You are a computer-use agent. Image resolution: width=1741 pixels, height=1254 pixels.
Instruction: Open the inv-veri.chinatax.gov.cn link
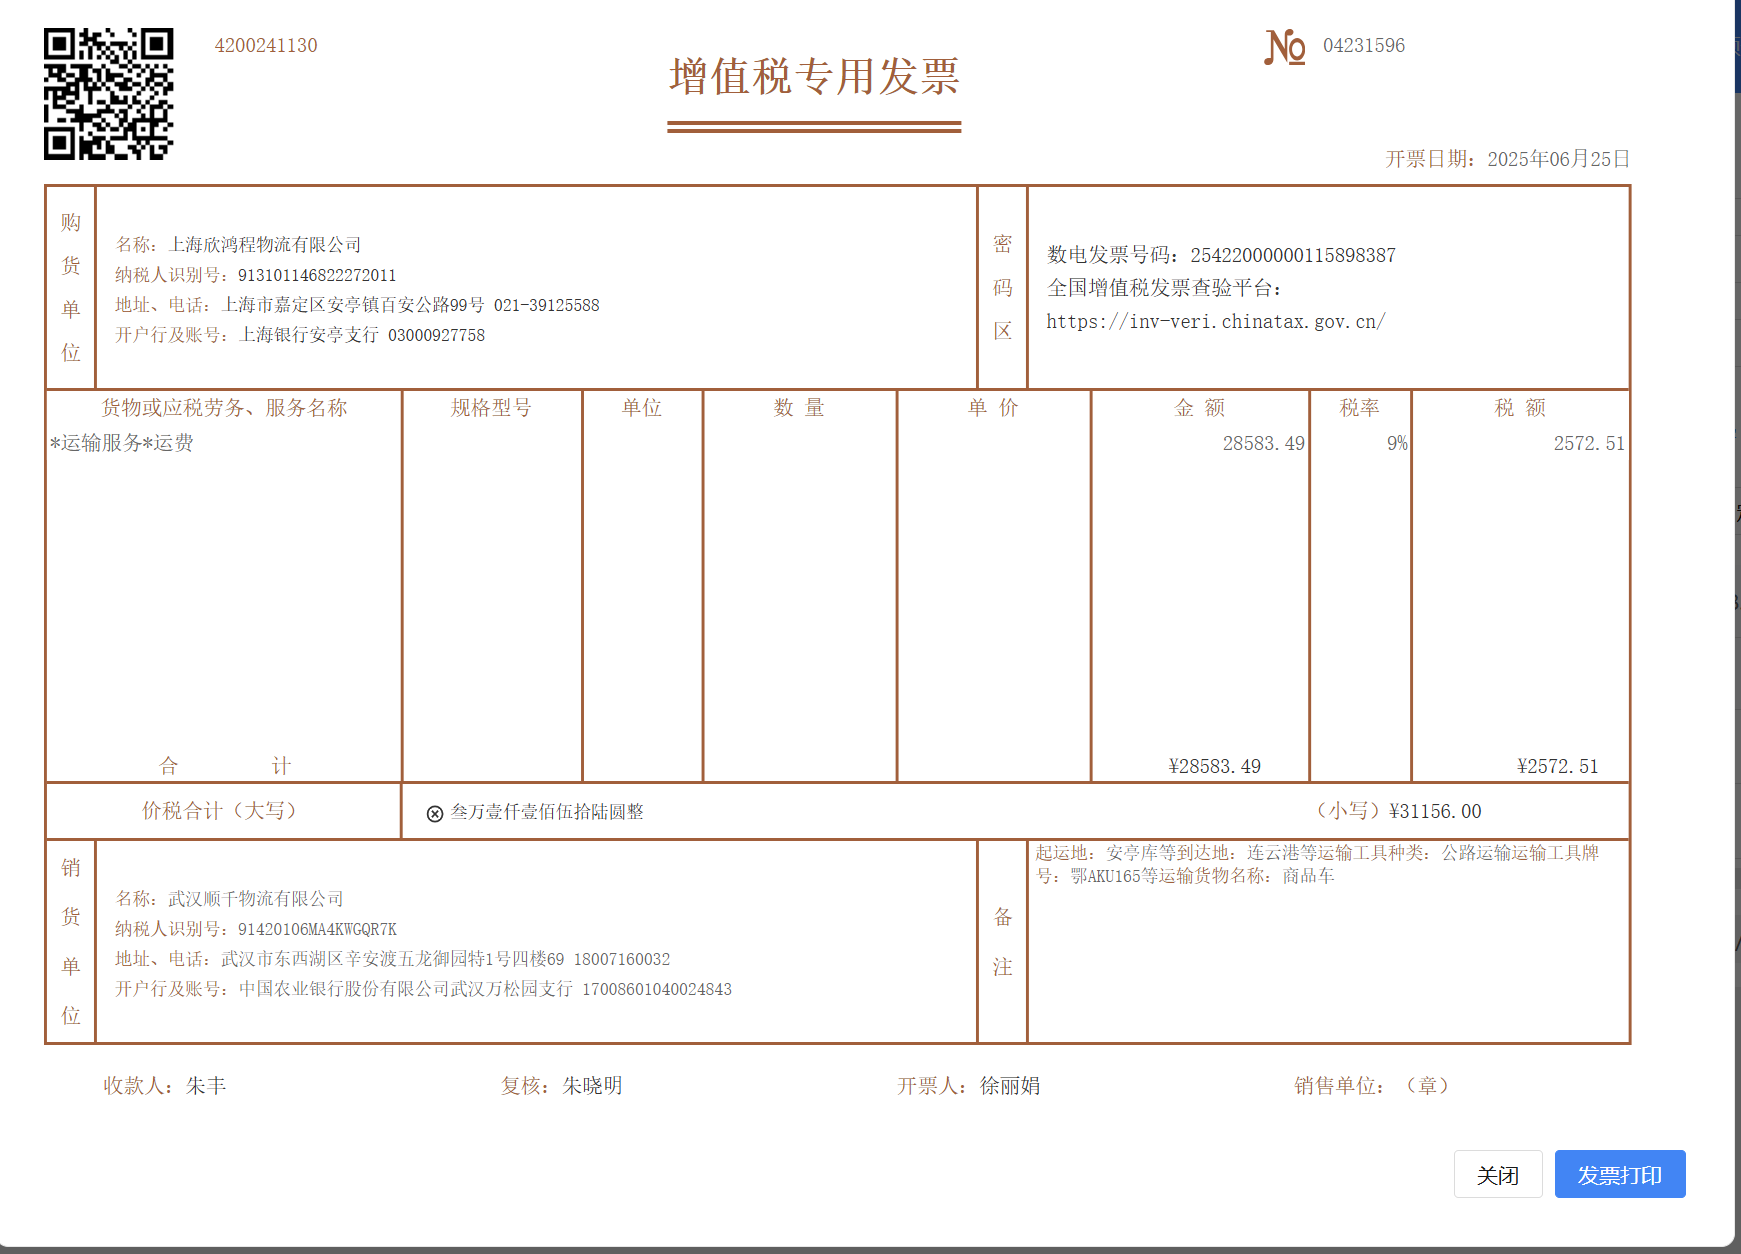[x=1215, y=322]
